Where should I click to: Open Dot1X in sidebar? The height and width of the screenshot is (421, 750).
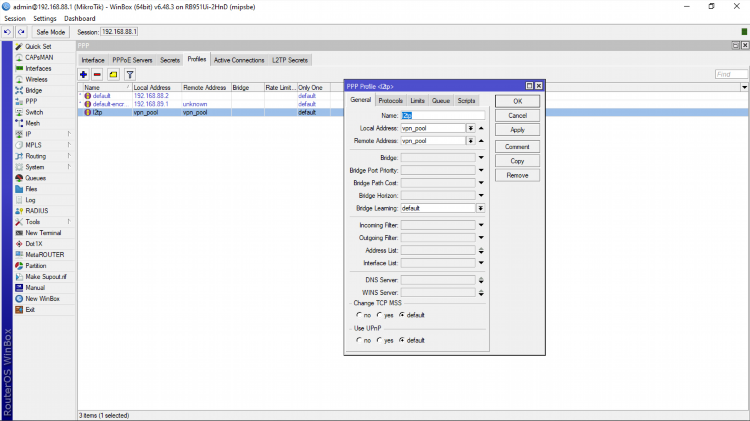(x=33, y=244)
